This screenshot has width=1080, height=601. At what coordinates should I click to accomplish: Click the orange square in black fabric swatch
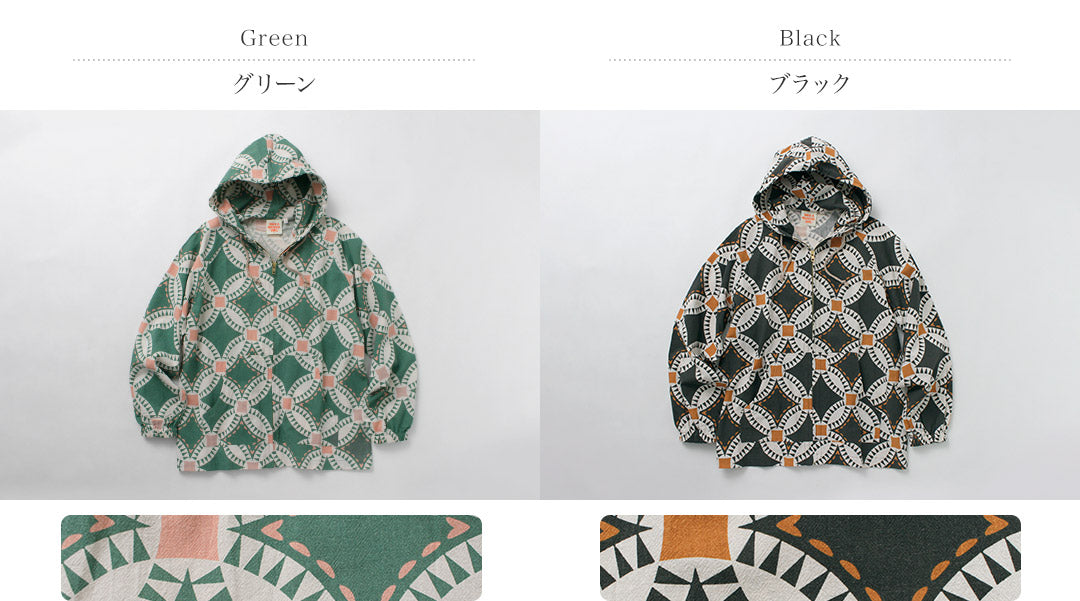tap(696, 537)
